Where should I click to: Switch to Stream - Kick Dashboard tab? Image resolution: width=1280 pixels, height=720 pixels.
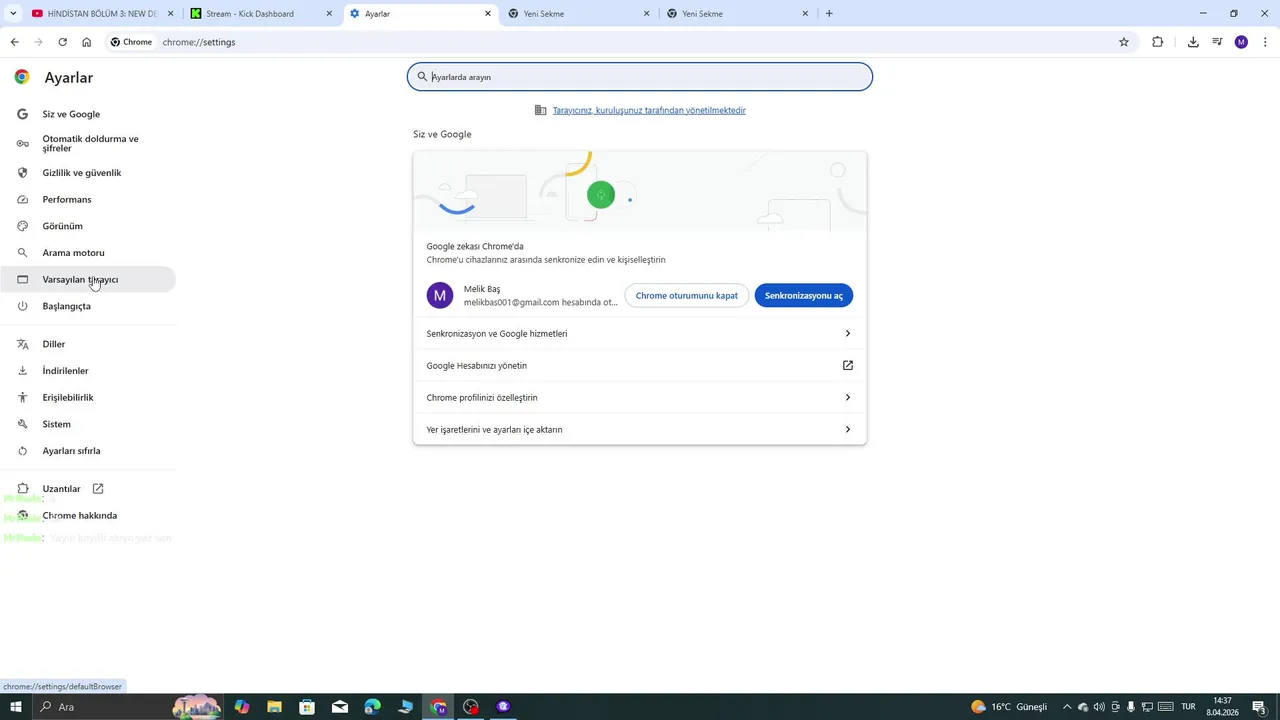click(x=260, y=14)
